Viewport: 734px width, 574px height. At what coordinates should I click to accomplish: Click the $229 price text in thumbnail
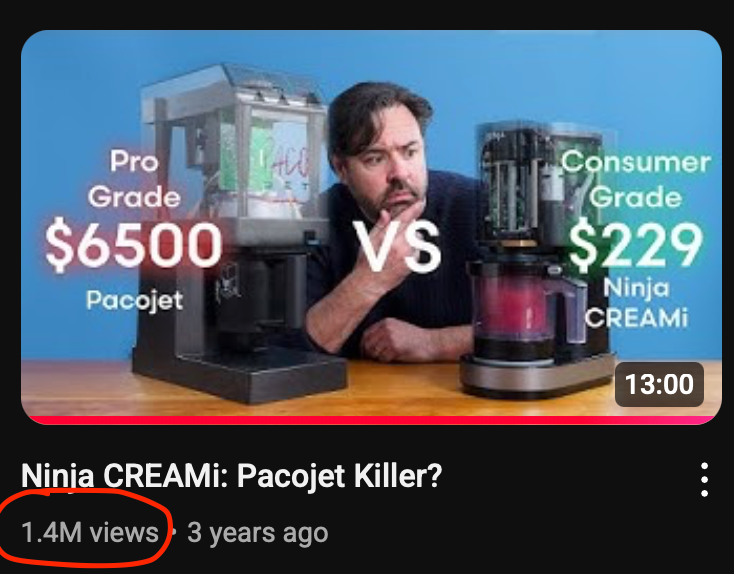tap(636, 245)
